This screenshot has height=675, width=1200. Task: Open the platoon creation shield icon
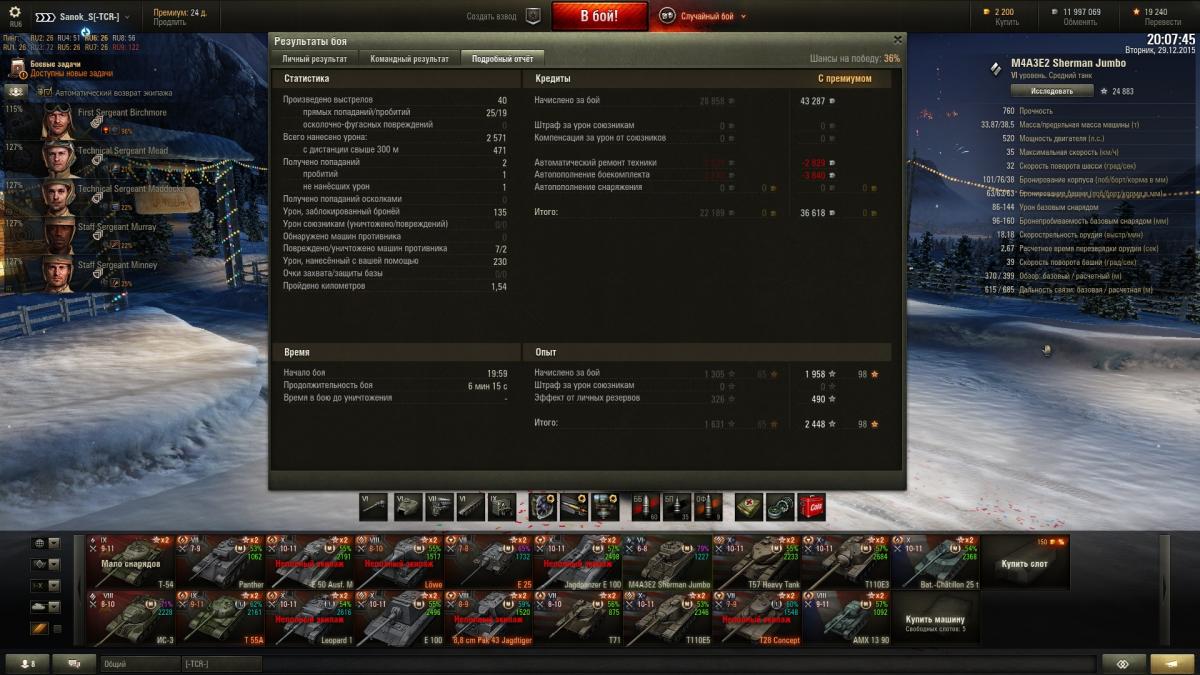(x=533, y=16)
